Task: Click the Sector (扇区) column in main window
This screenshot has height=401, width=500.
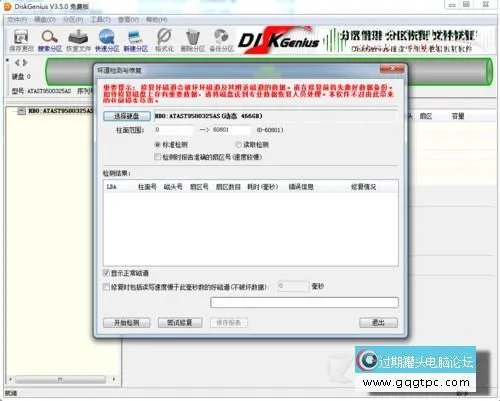Action: point(426,116)
